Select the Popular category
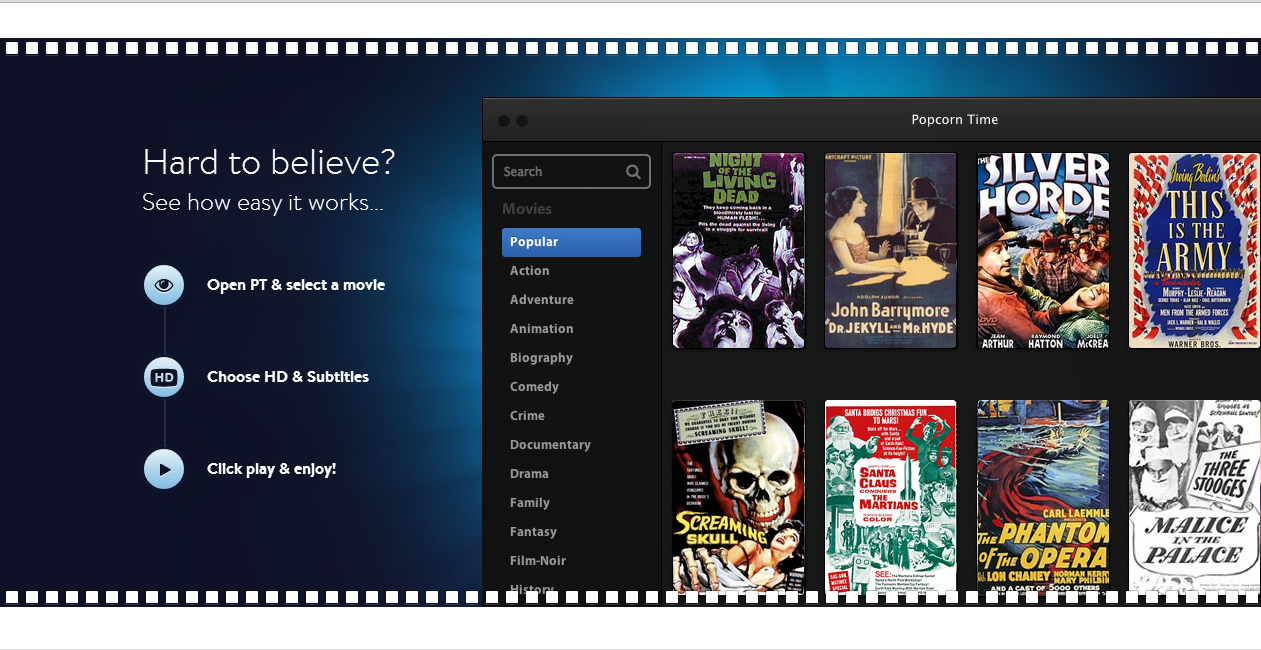1261x650 pixels. click(x=571, y=242)
